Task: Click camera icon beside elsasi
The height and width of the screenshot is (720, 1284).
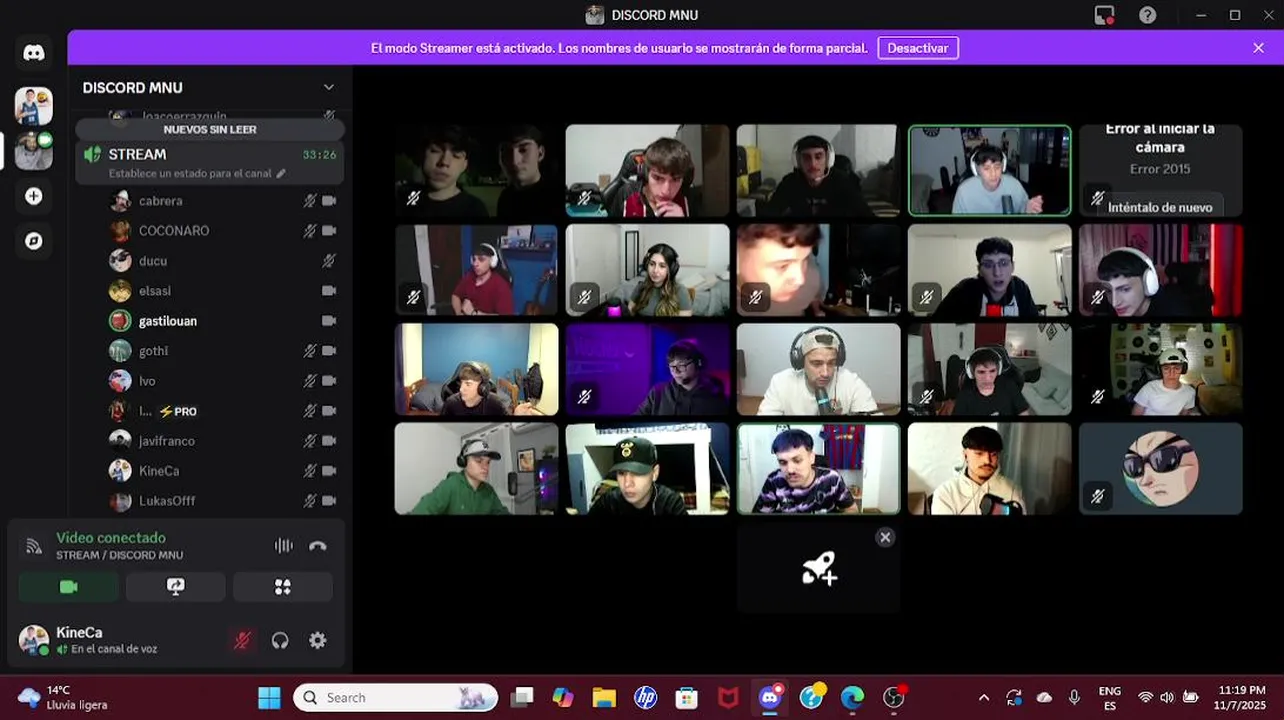Action: pyautogui.click(x=329, y=291)
